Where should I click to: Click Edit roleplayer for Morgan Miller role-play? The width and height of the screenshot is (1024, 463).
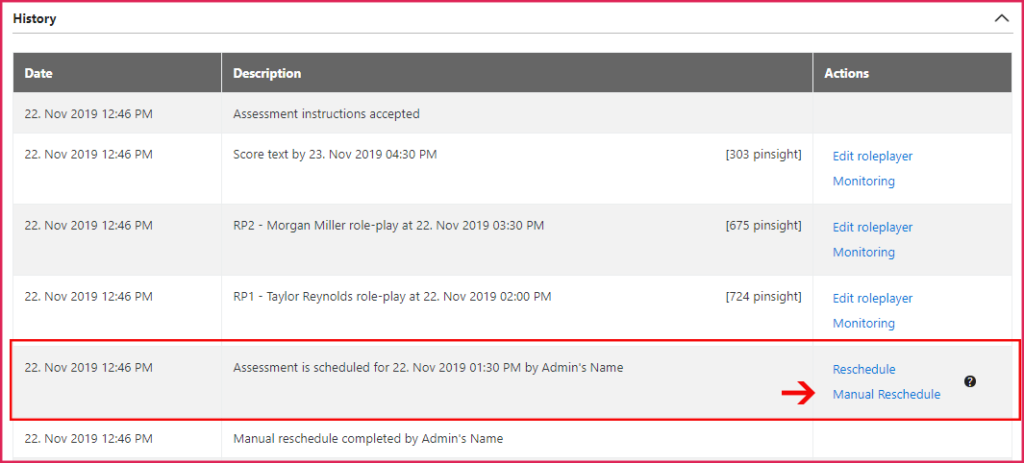coord(872,227)
